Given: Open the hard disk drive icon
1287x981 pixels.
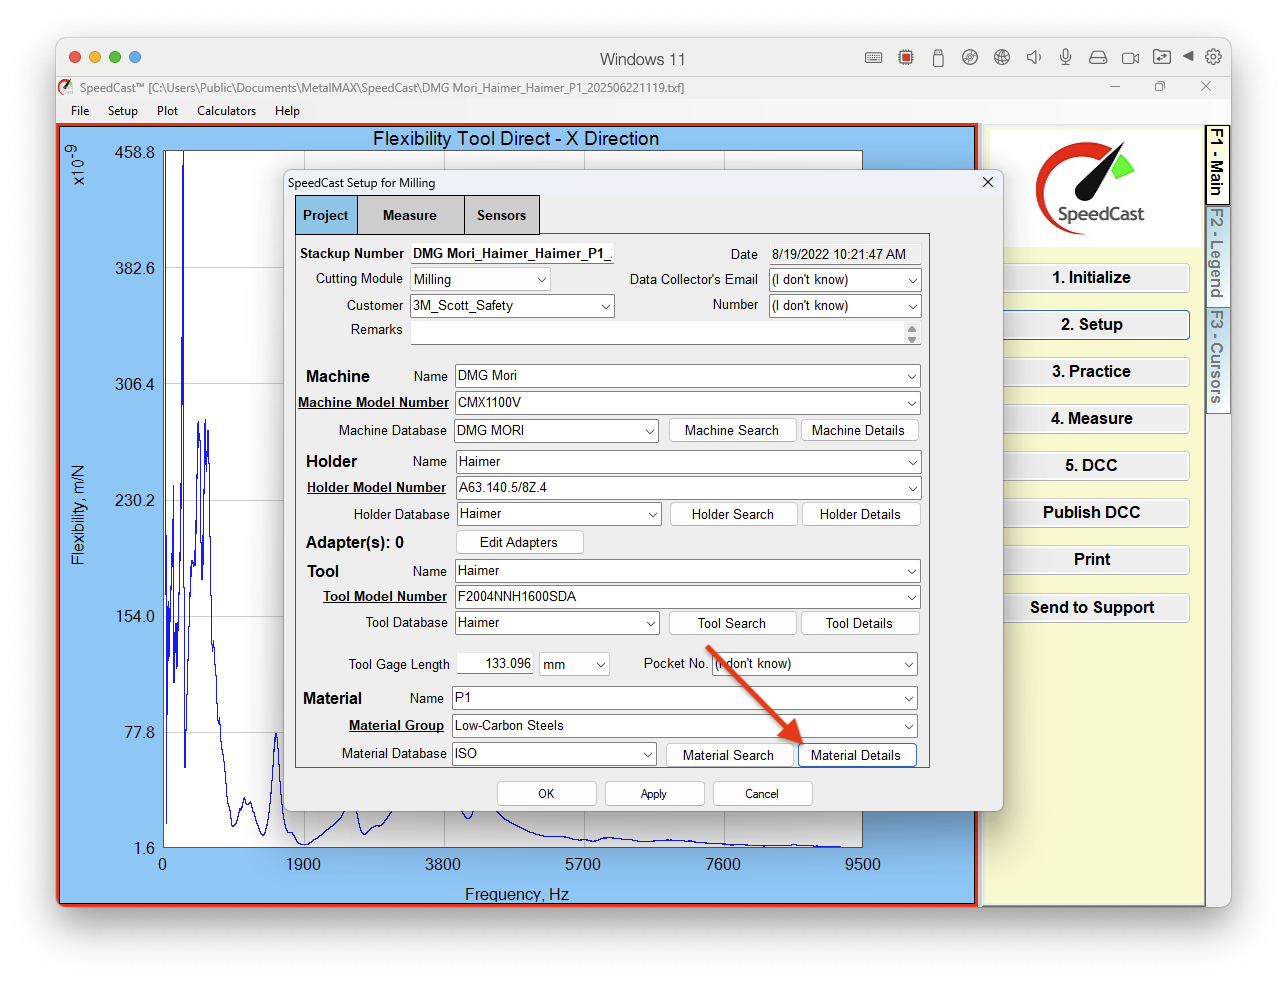Looking at the screenshot, I should 1098,58.
